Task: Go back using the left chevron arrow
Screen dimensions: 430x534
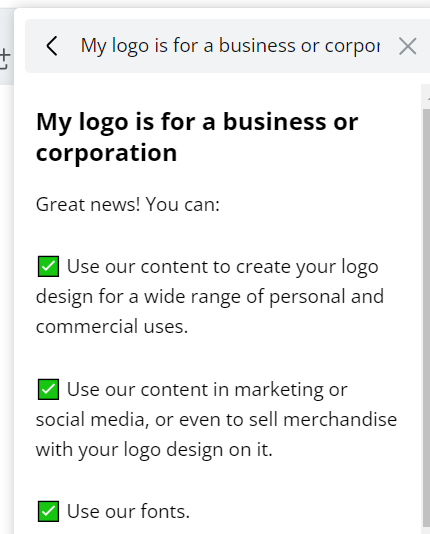Action: 52,46
